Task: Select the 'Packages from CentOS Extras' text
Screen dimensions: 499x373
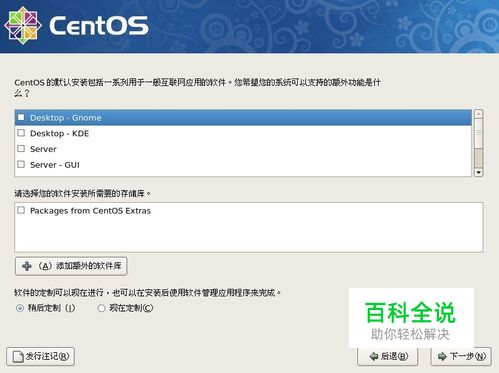Action: coord(90,211)
